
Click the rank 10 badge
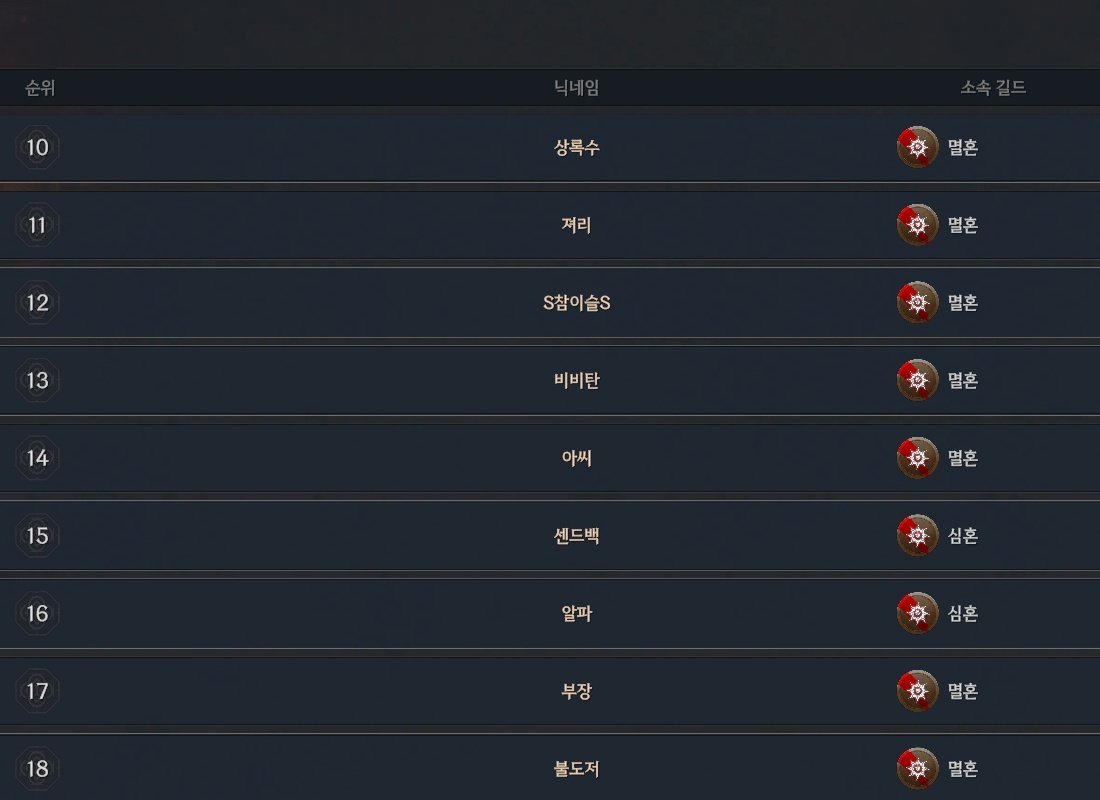(37, 147)
